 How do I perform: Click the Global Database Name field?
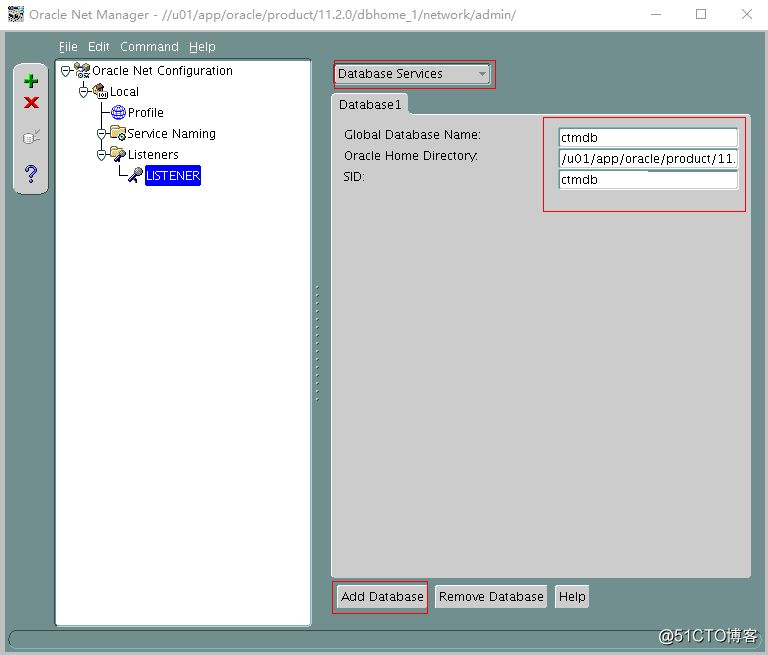click(648, 138)
